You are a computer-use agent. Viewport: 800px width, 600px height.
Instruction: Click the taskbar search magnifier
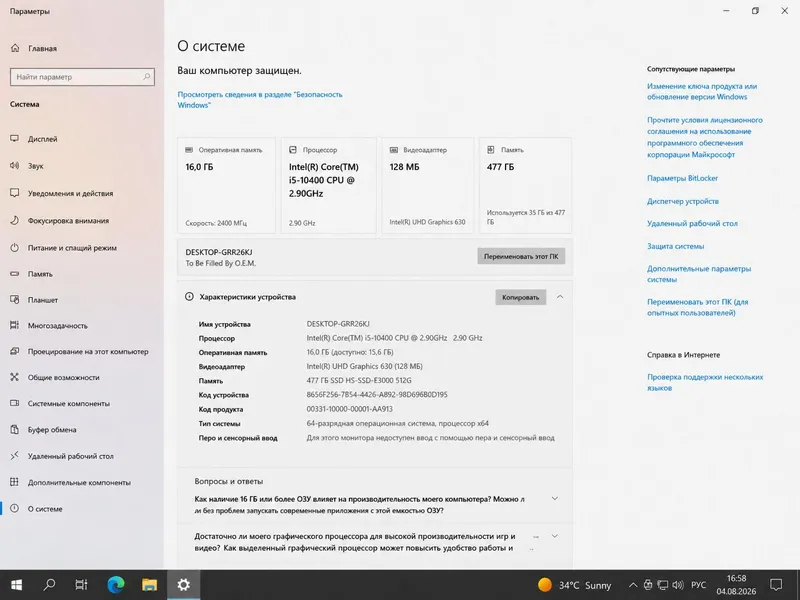click(49, 585)
